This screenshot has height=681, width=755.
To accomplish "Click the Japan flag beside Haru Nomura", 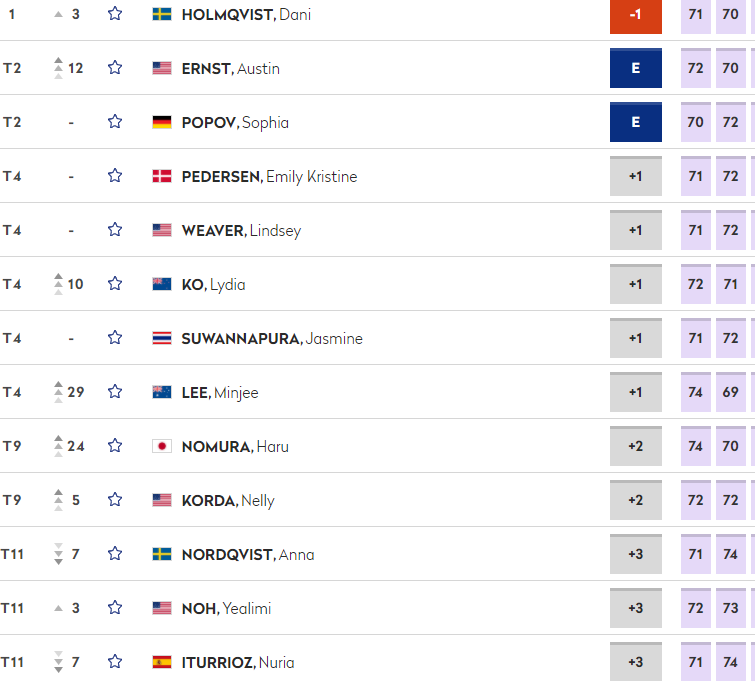I will click(162, 446).
